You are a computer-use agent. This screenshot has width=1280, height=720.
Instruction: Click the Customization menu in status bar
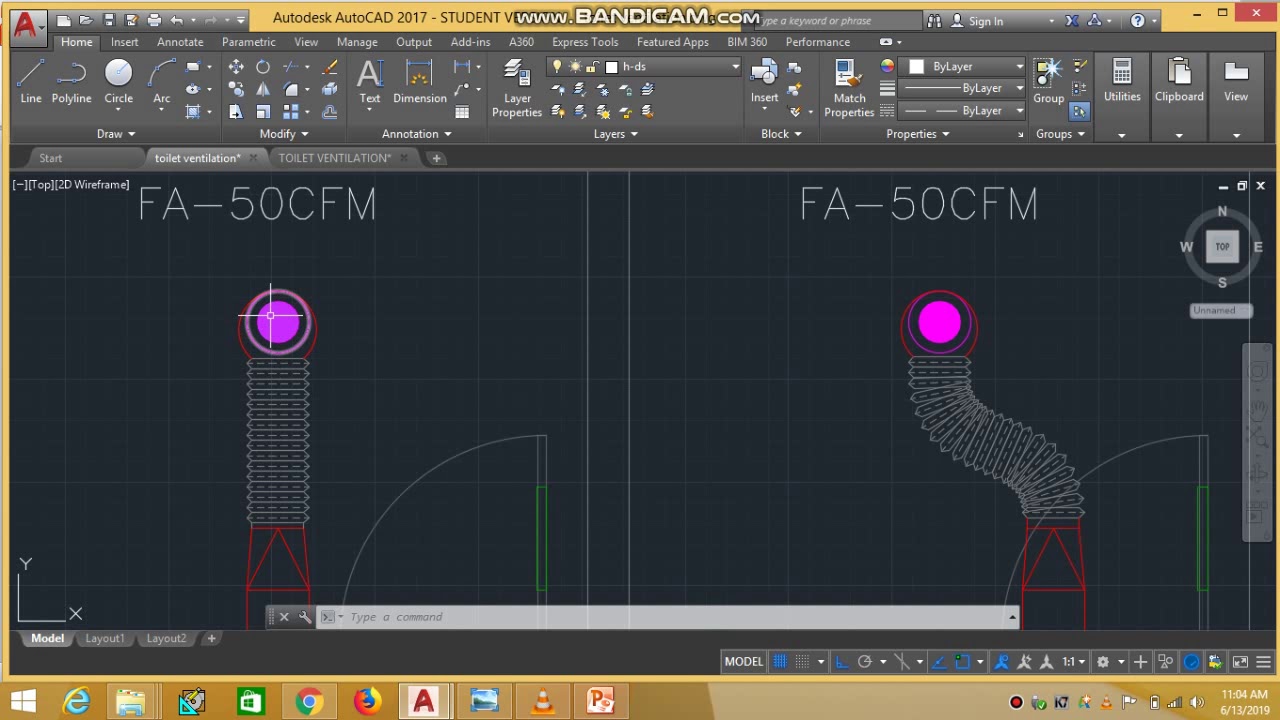(1262, 661)
